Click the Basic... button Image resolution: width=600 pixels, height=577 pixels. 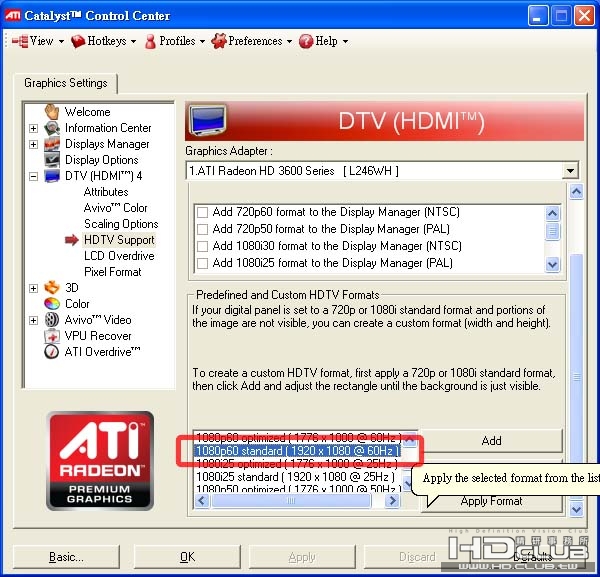(66, 557)
